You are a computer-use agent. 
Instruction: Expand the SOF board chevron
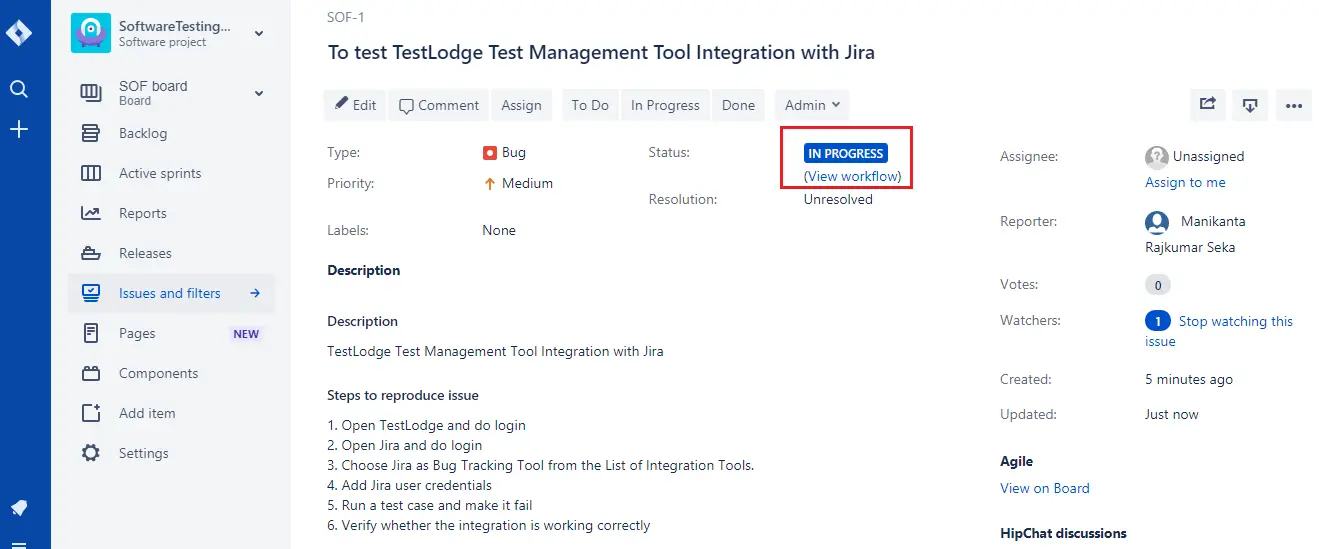[259, 93]
